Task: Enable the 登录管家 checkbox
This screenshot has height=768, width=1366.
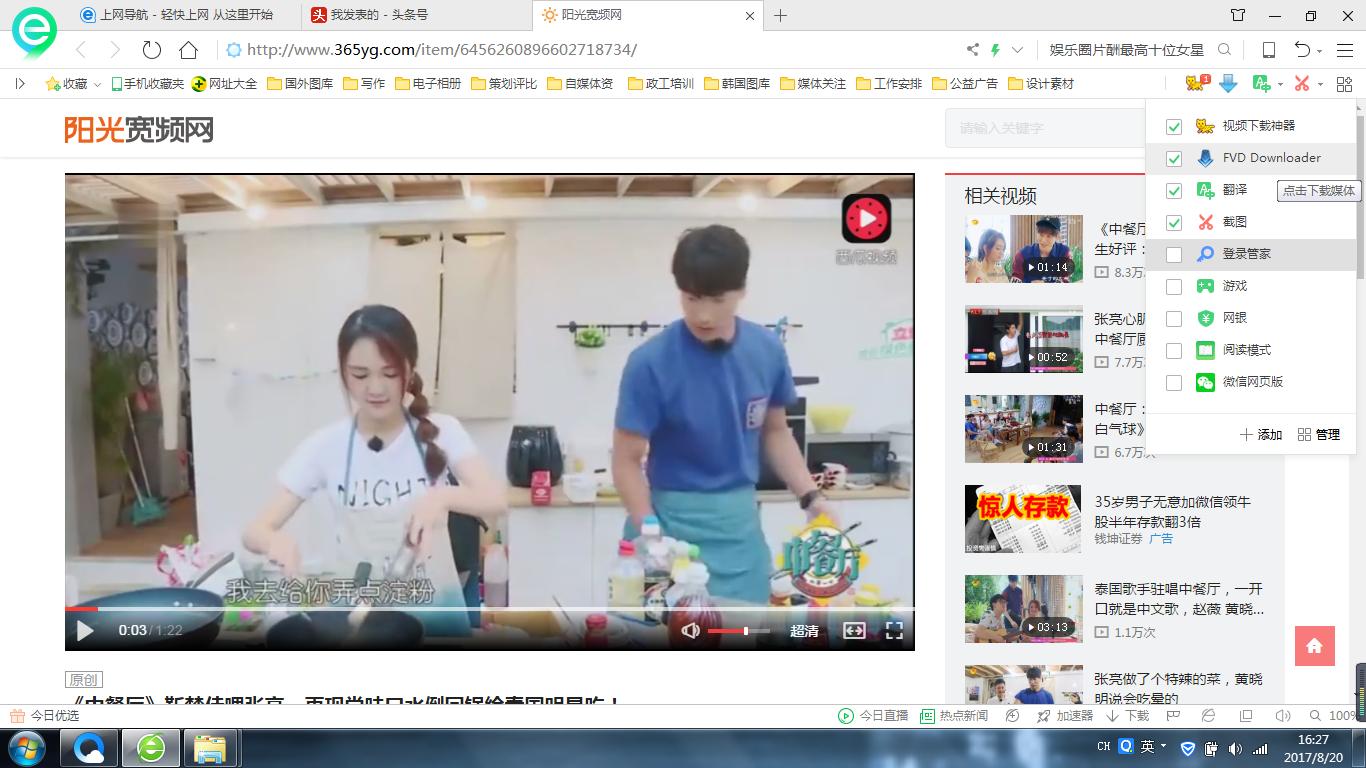Action: [x=1174, y=254]
